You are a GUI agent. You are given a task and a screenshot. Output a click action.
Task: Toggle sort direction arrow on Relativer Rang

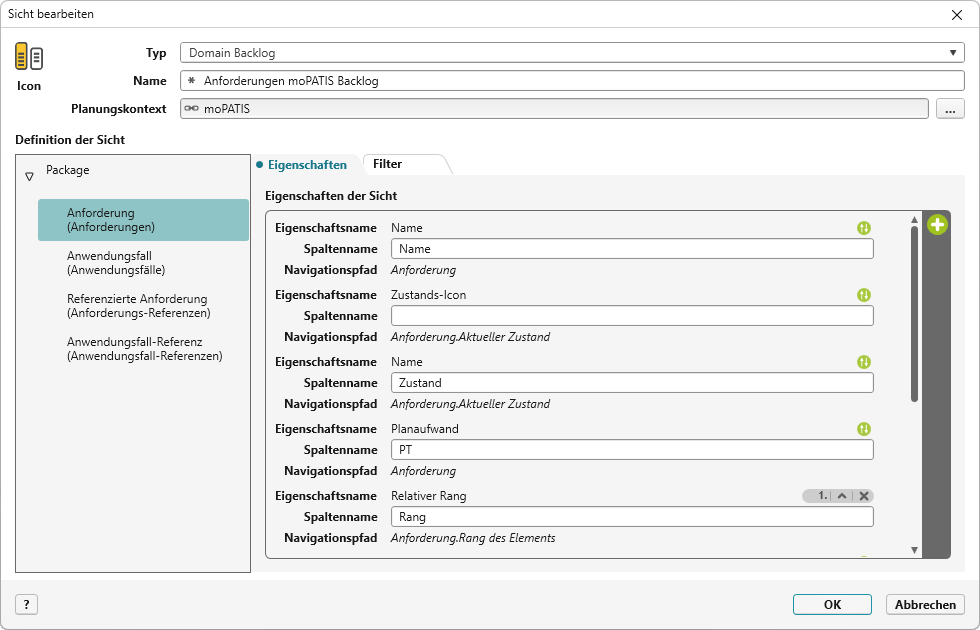pos(842,496)
